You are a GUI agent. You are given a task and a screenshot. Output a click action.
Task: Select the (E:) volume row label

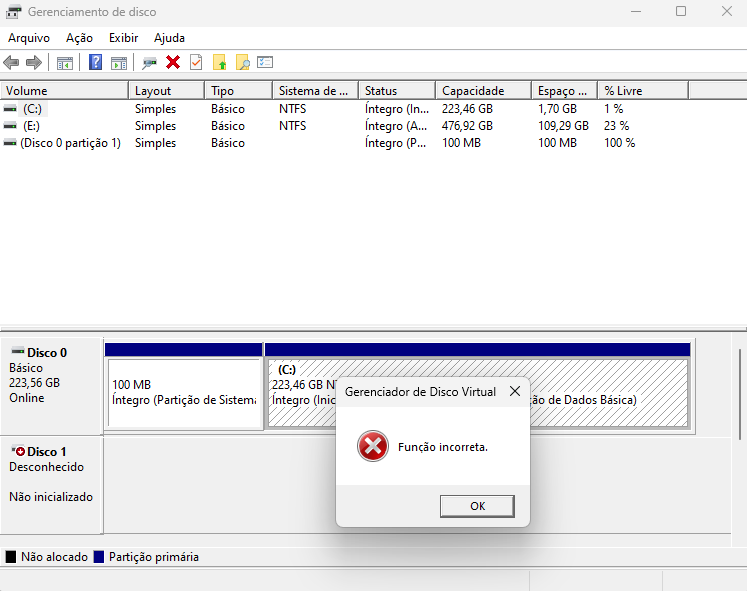[x=31, y=126]
